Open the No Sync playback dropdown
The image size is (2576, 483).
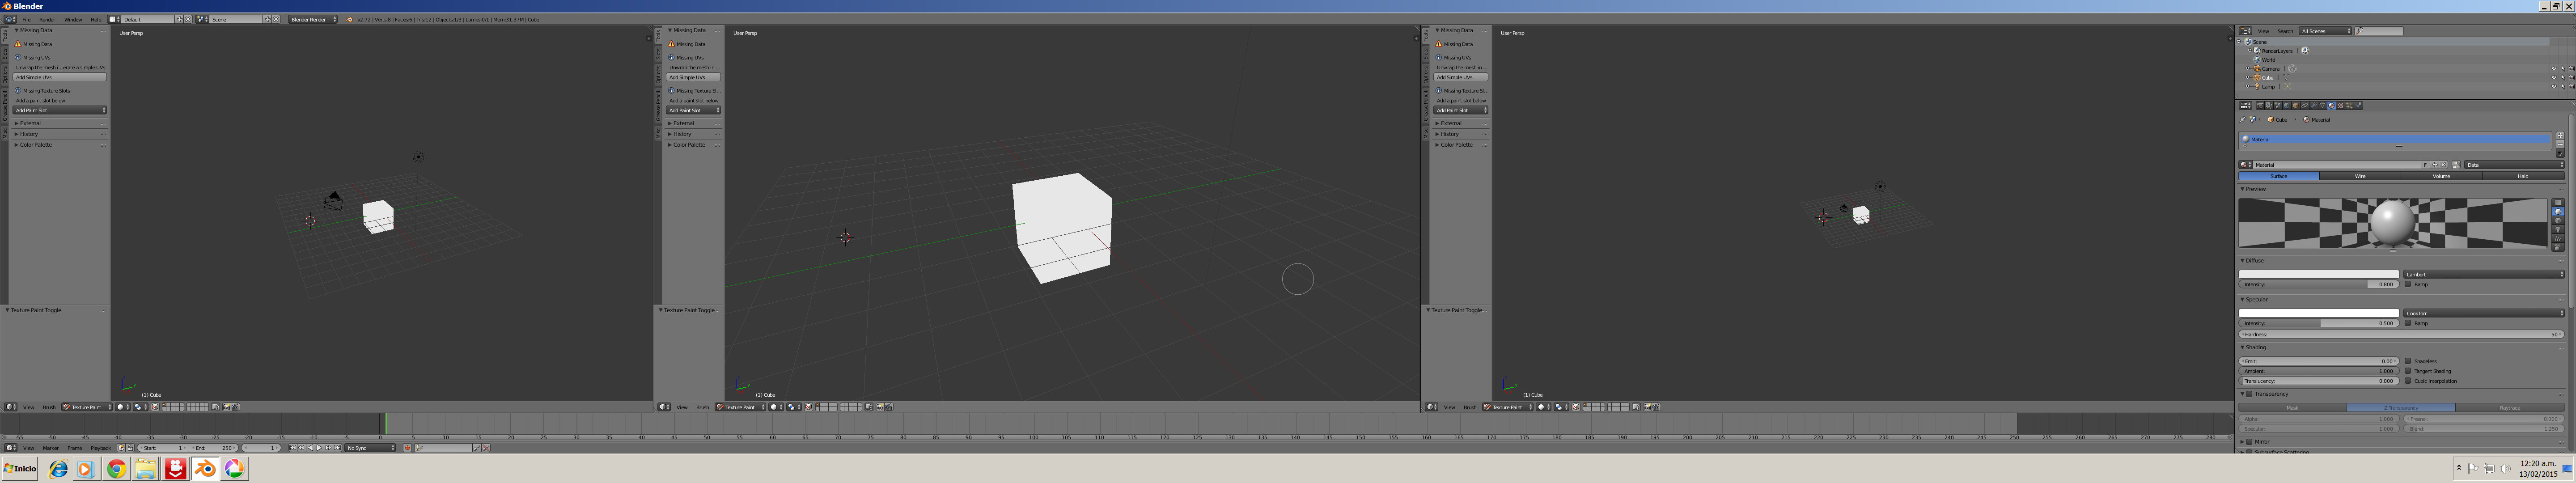pos(370,448)
